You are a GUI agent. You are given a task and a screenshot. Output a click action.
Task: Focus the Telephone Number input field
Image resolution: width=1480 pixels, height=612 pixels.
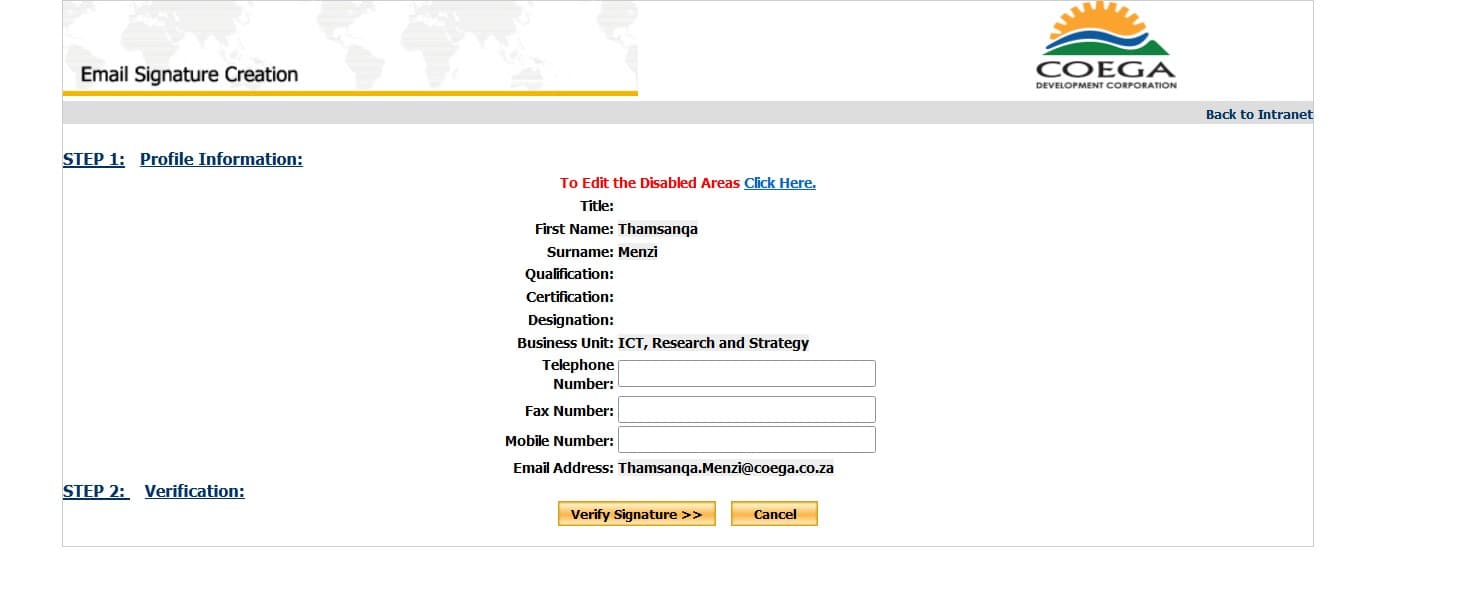pyautogui.click(x=747, y=373)
